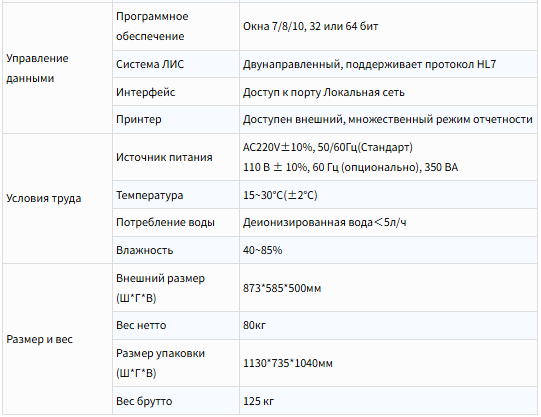This screenshot has width=541, height=417.
Task: Click the 'Управление данными' category cell
Action: [x=57, y=68]
